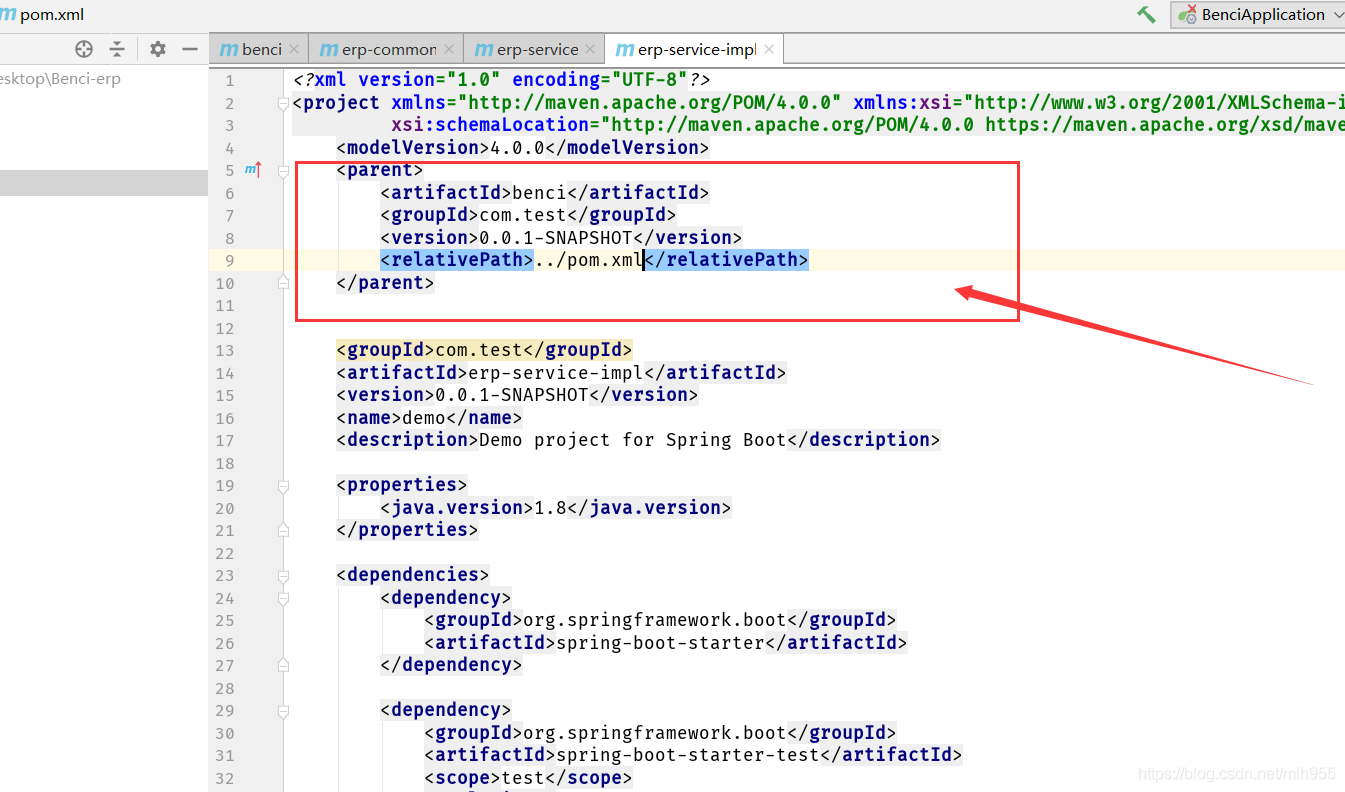Click the name value demo

(424, 418)
